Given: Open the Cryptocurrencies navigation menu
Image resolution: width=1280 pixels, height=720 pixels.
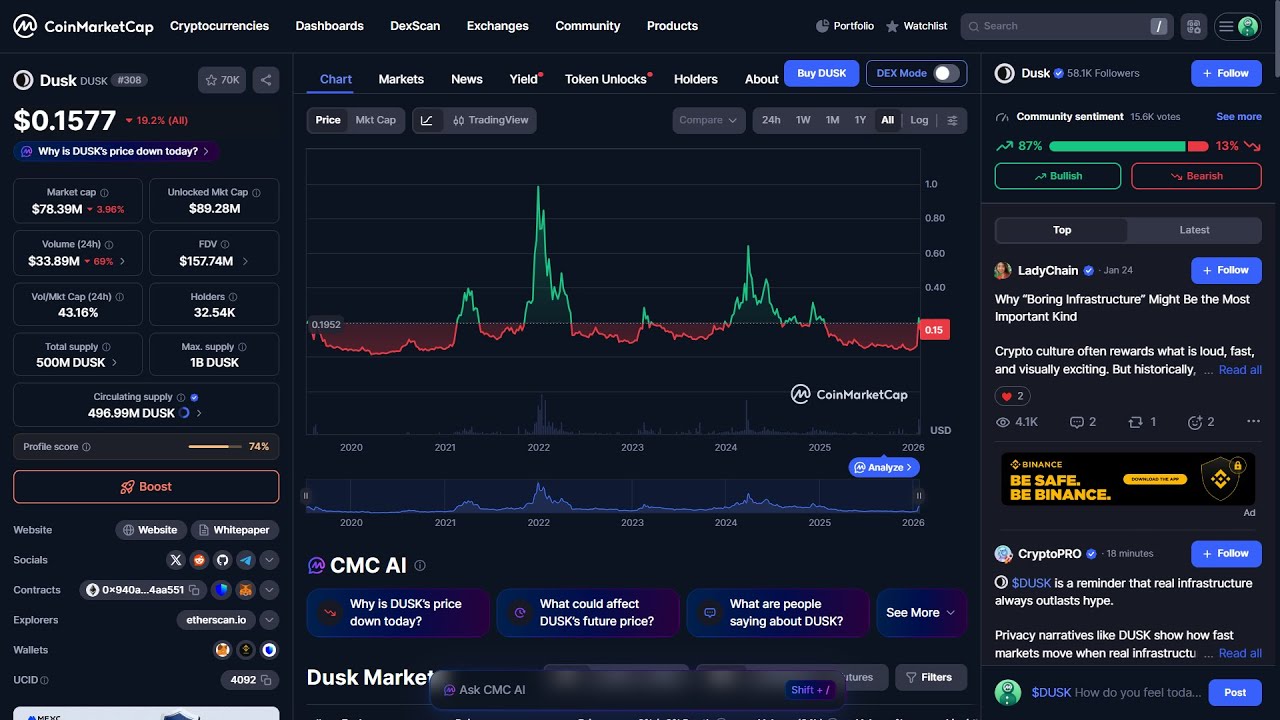Looking at the screenshot, I should click(219, 26).
